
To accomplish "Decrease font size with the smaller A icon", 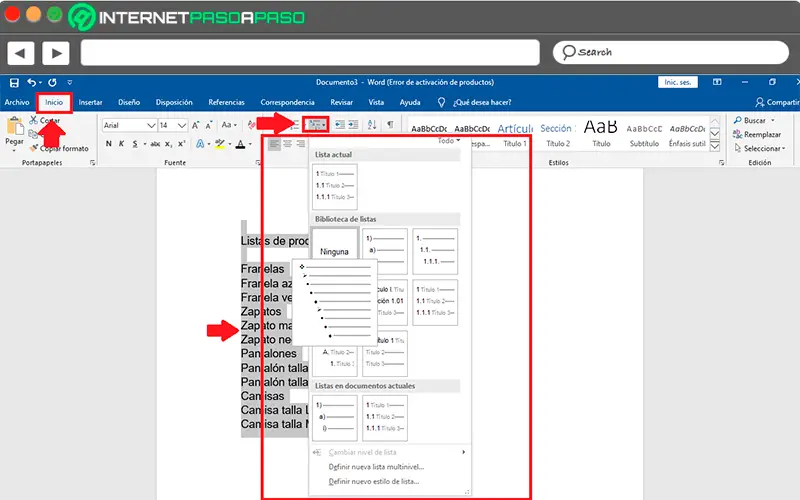I will point(209,125).
